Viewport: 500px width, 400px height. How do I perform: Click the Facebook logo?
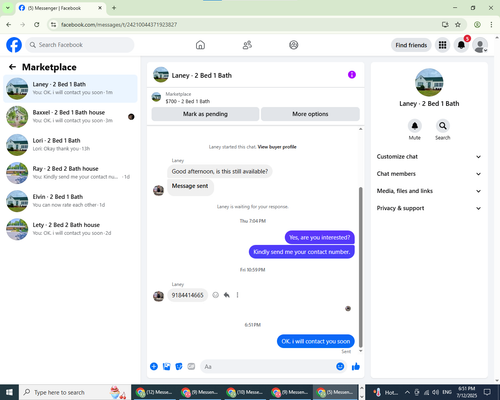point(14,45)
